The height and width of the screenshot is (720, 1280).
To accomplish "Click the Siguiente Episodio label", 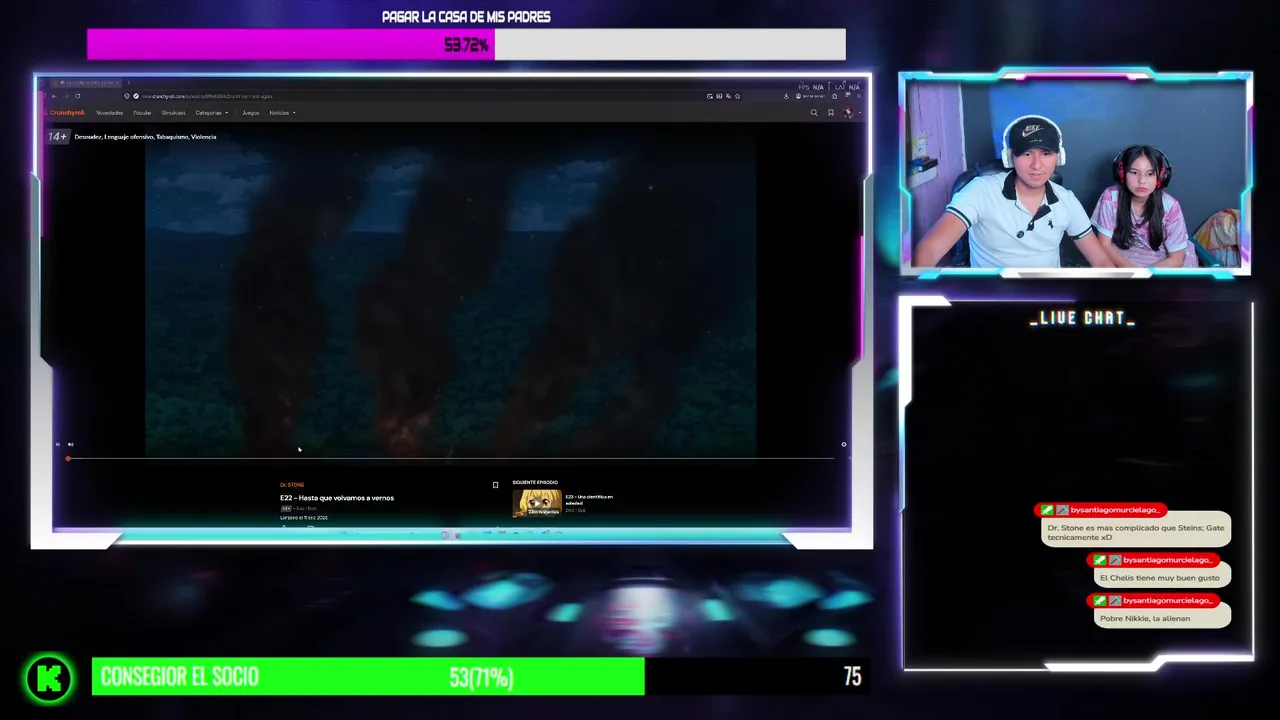I will pos(535,482).
